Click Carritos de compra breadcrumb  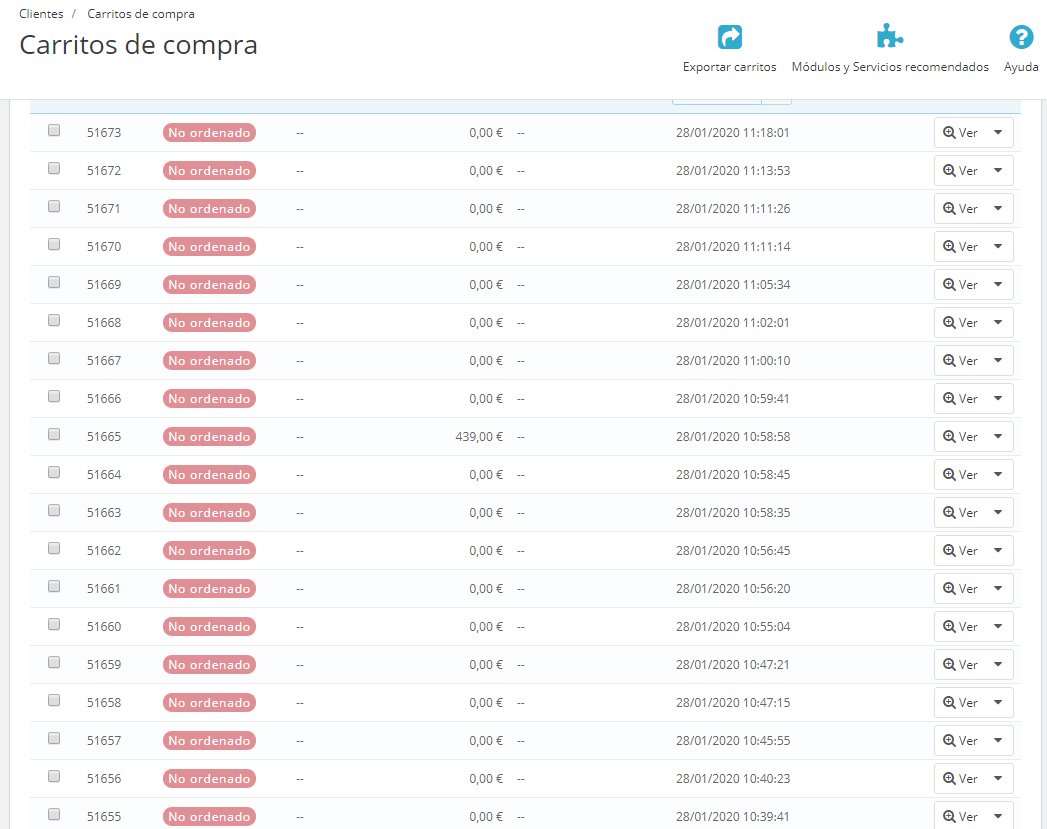(x=141, y=14)
